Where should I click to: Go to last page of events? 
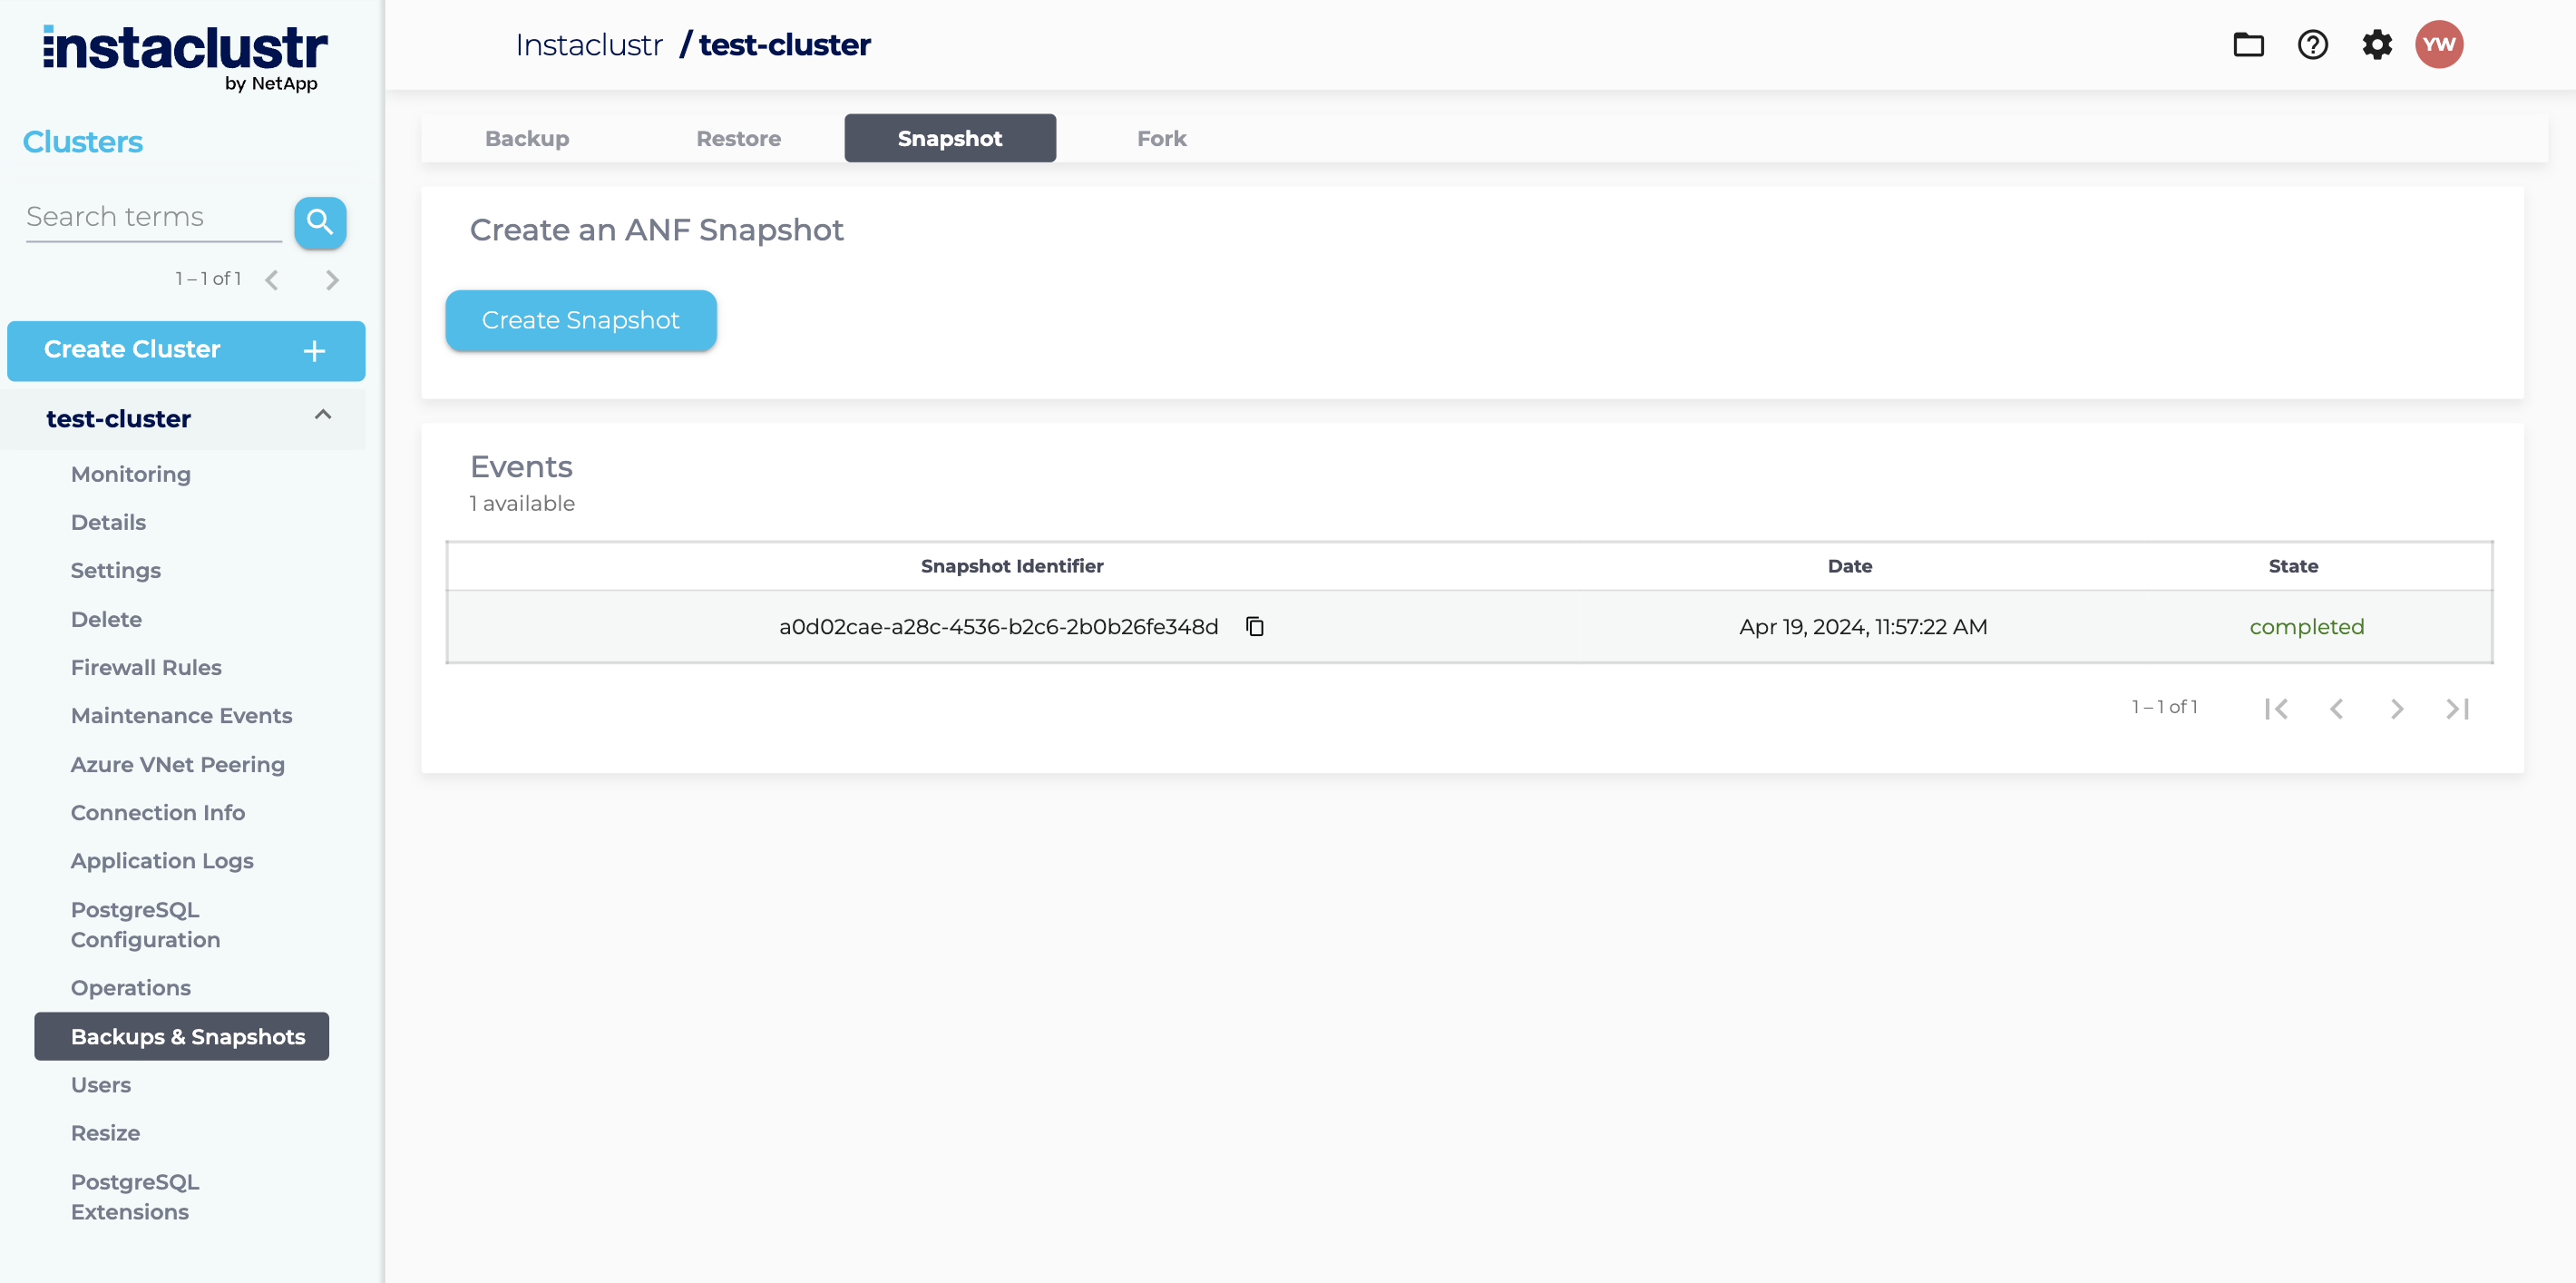[2457, 709]
